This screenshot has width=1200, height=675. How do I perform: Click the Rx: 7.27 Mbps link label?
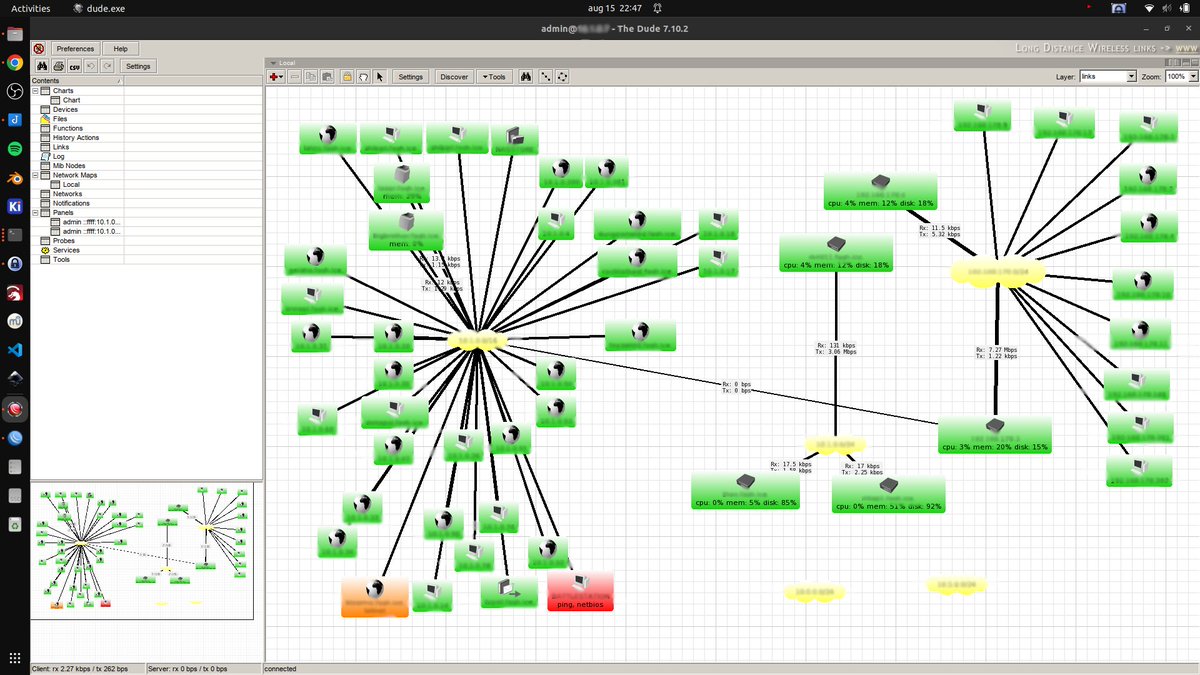(997, 352)
